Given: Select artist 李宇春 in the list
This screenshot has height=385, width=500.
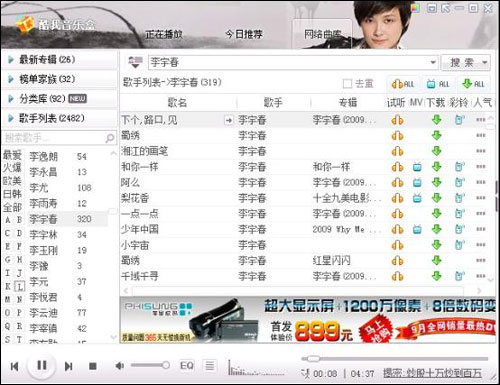Looking at the screenshot, I should (x=68, y=219).
